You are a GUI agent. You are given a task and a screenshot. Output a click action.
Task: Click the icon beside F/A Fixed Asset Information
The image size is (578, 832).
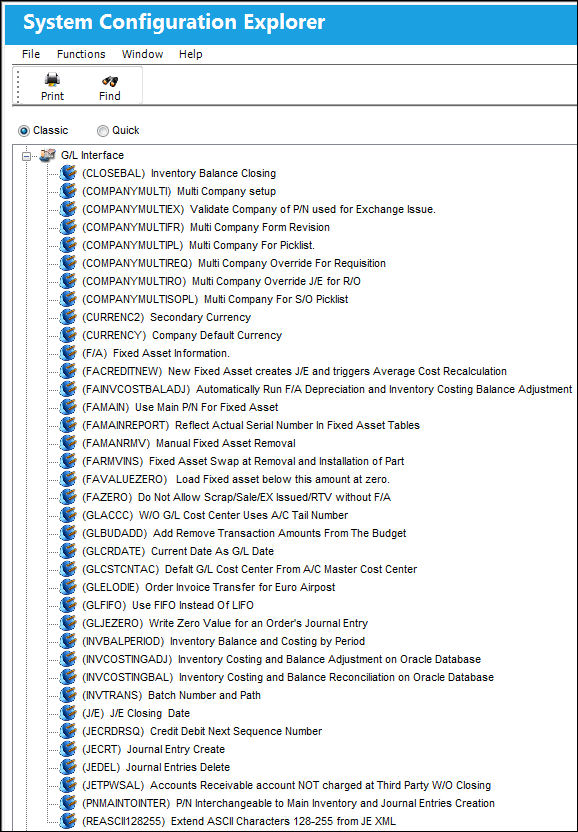68,353
